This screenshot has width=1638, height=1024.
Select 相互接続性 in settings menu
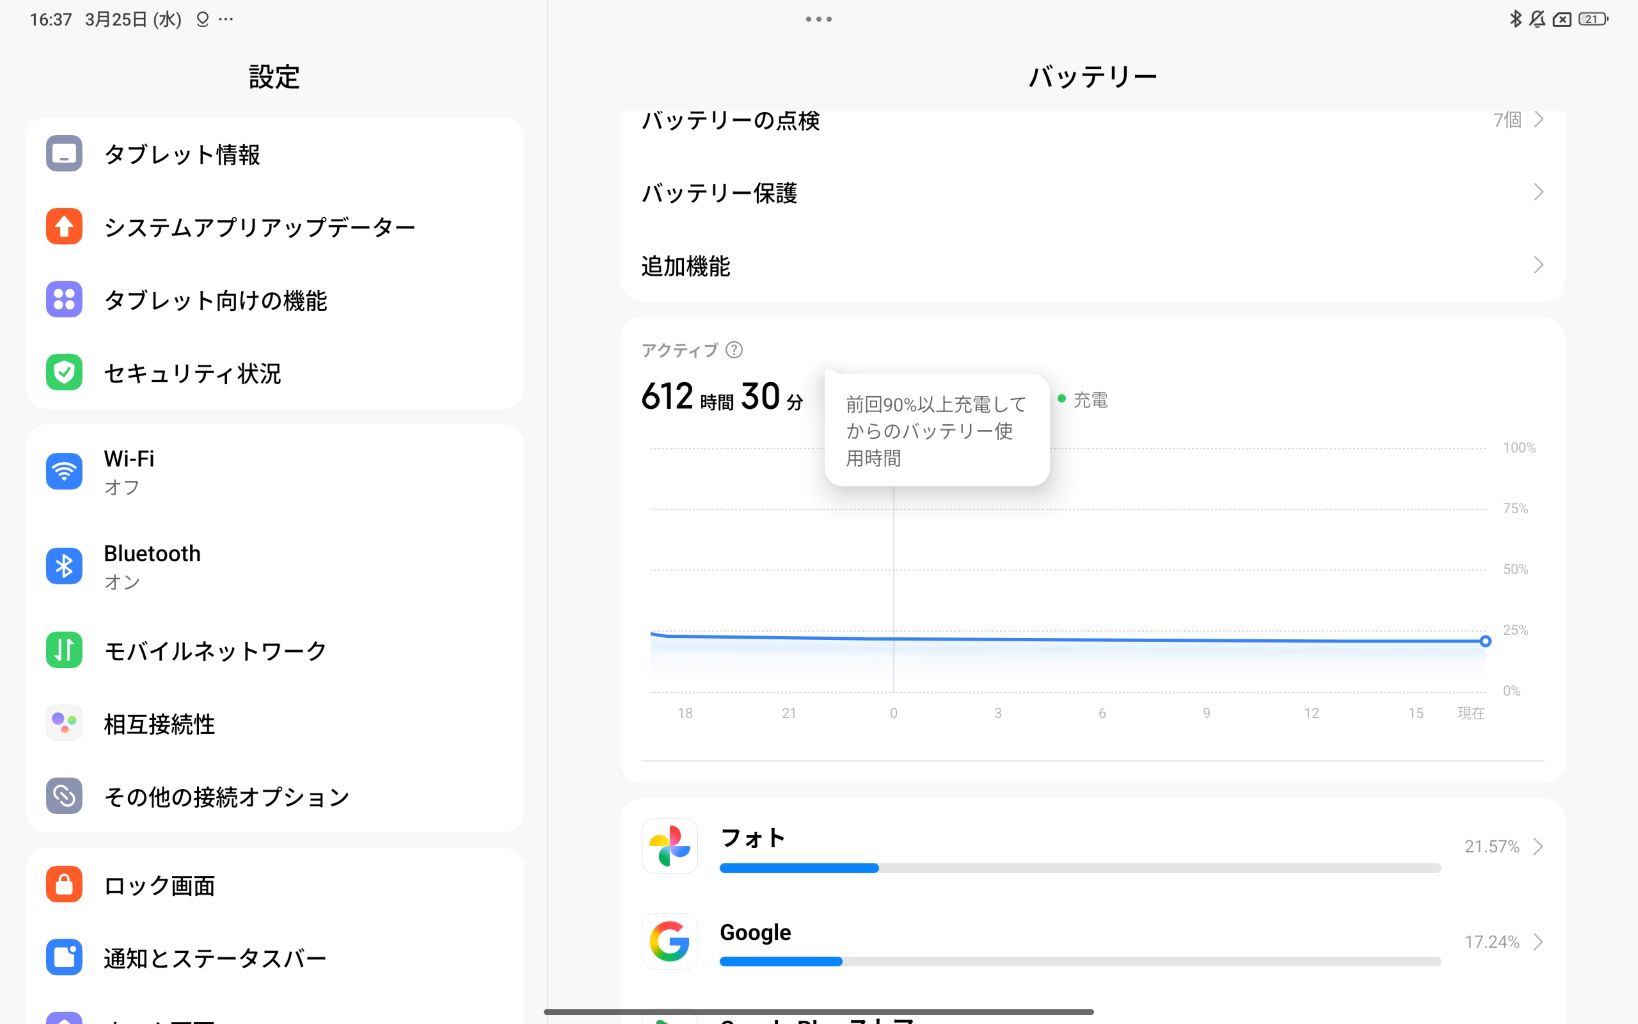coord(160,724)
